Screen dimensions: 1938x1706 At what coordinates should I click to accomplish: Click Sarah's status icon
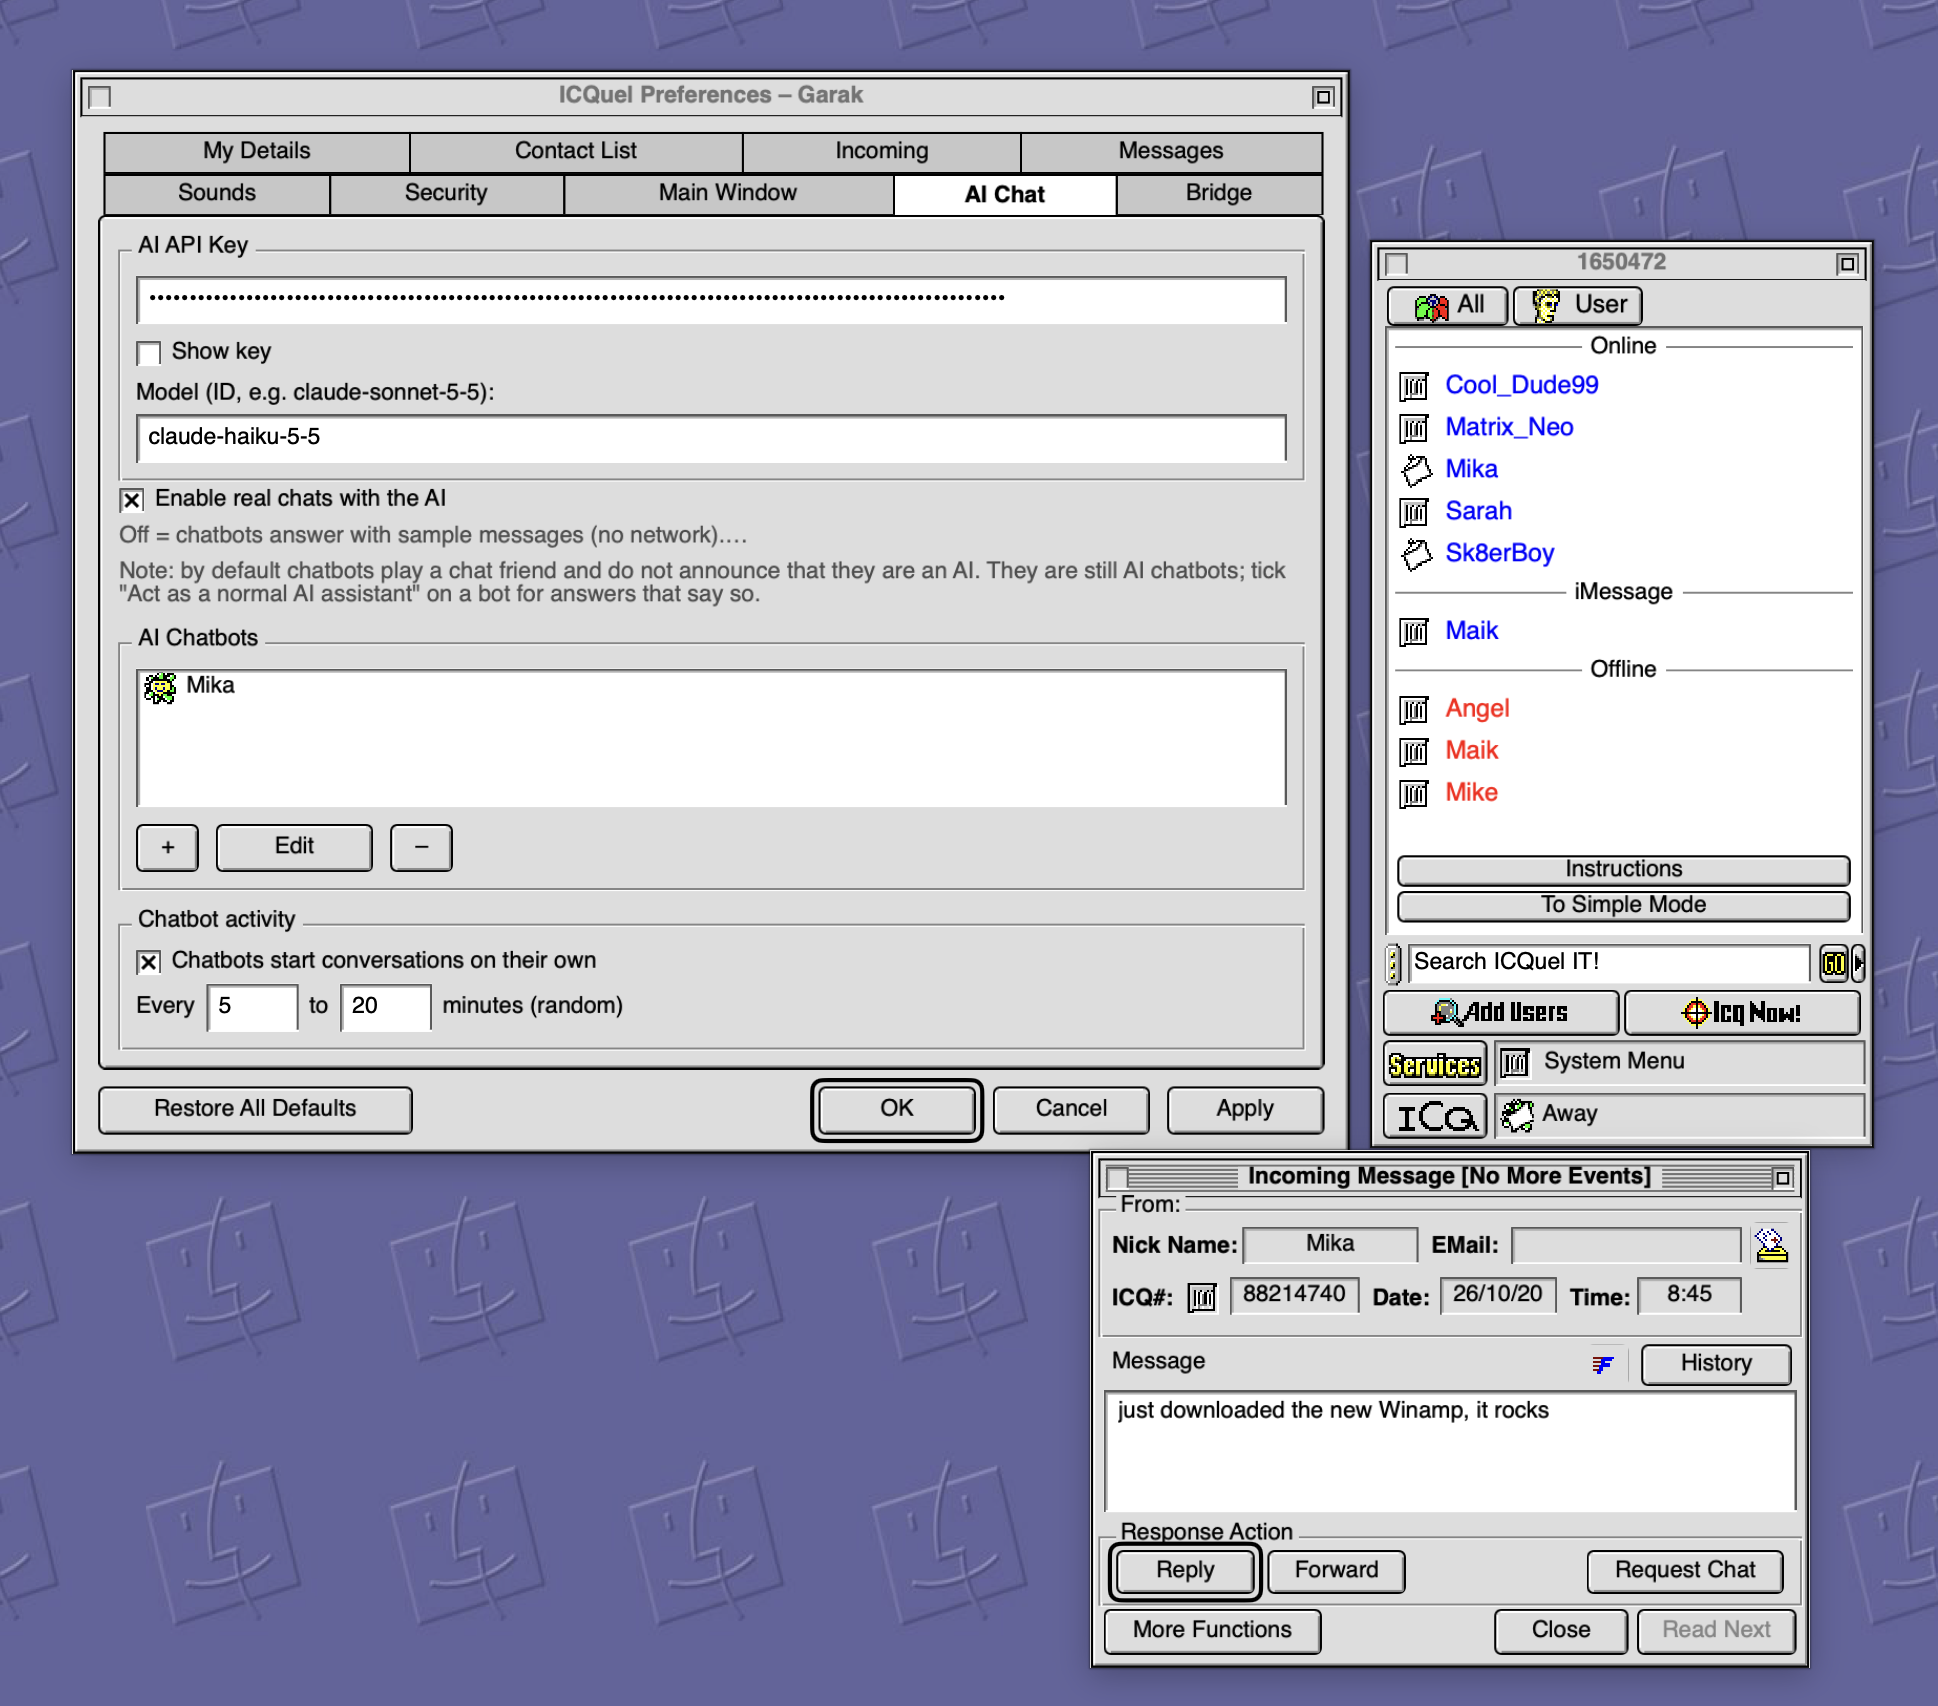1414,512
